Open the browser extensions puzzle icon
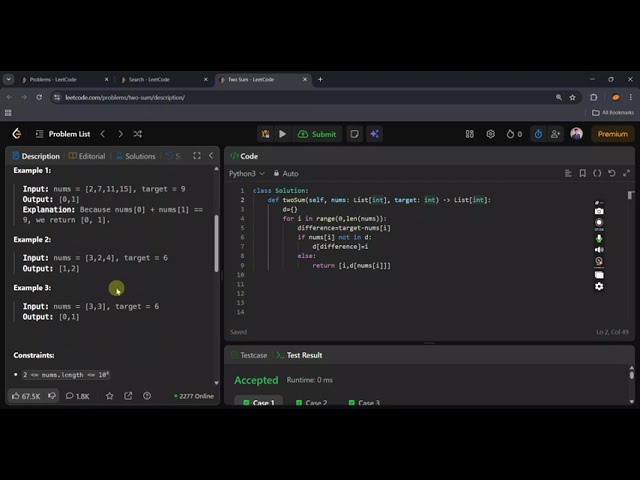The width and height of the screenshot is (640, 480). tap(593, 97)
